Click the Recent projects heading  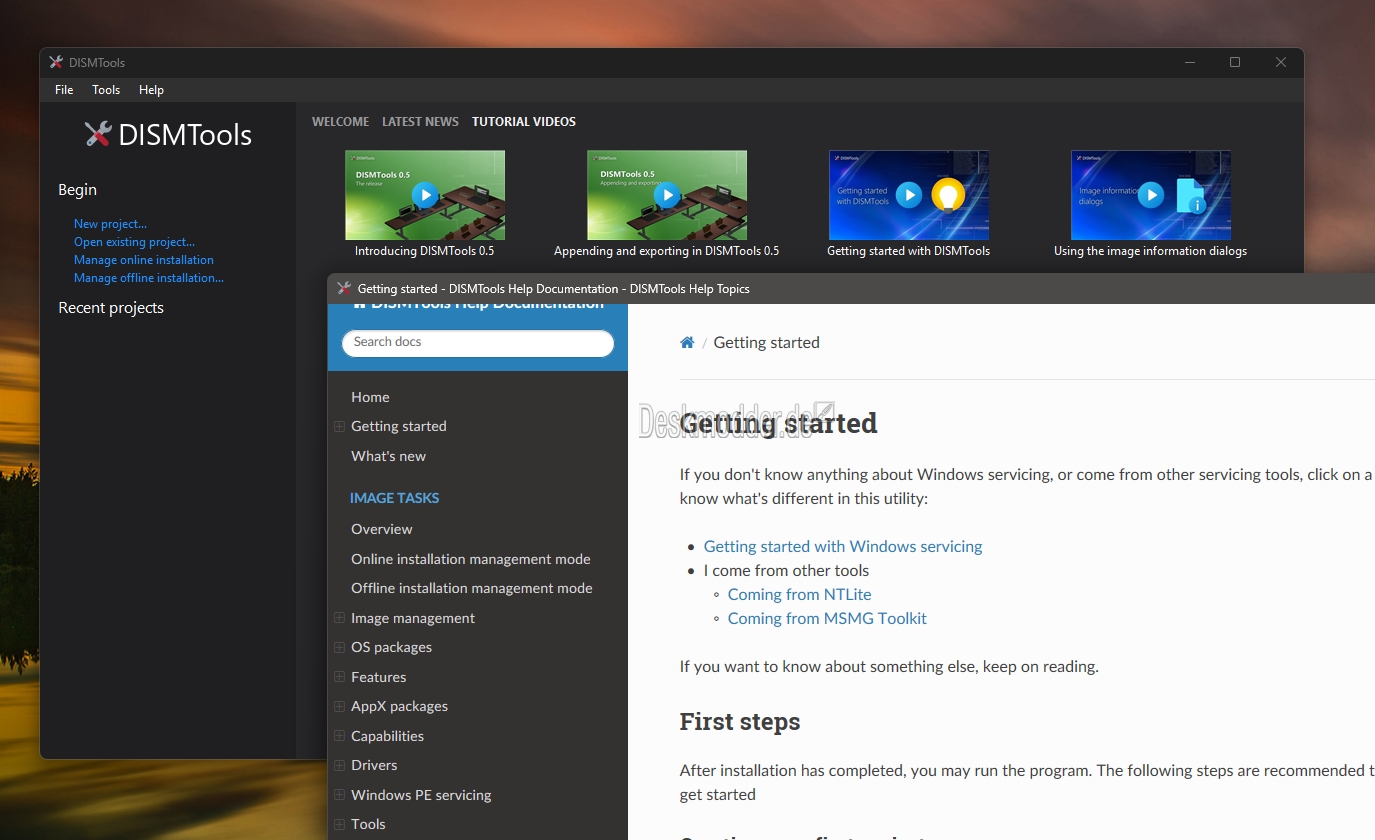click(x=111, y=308)
